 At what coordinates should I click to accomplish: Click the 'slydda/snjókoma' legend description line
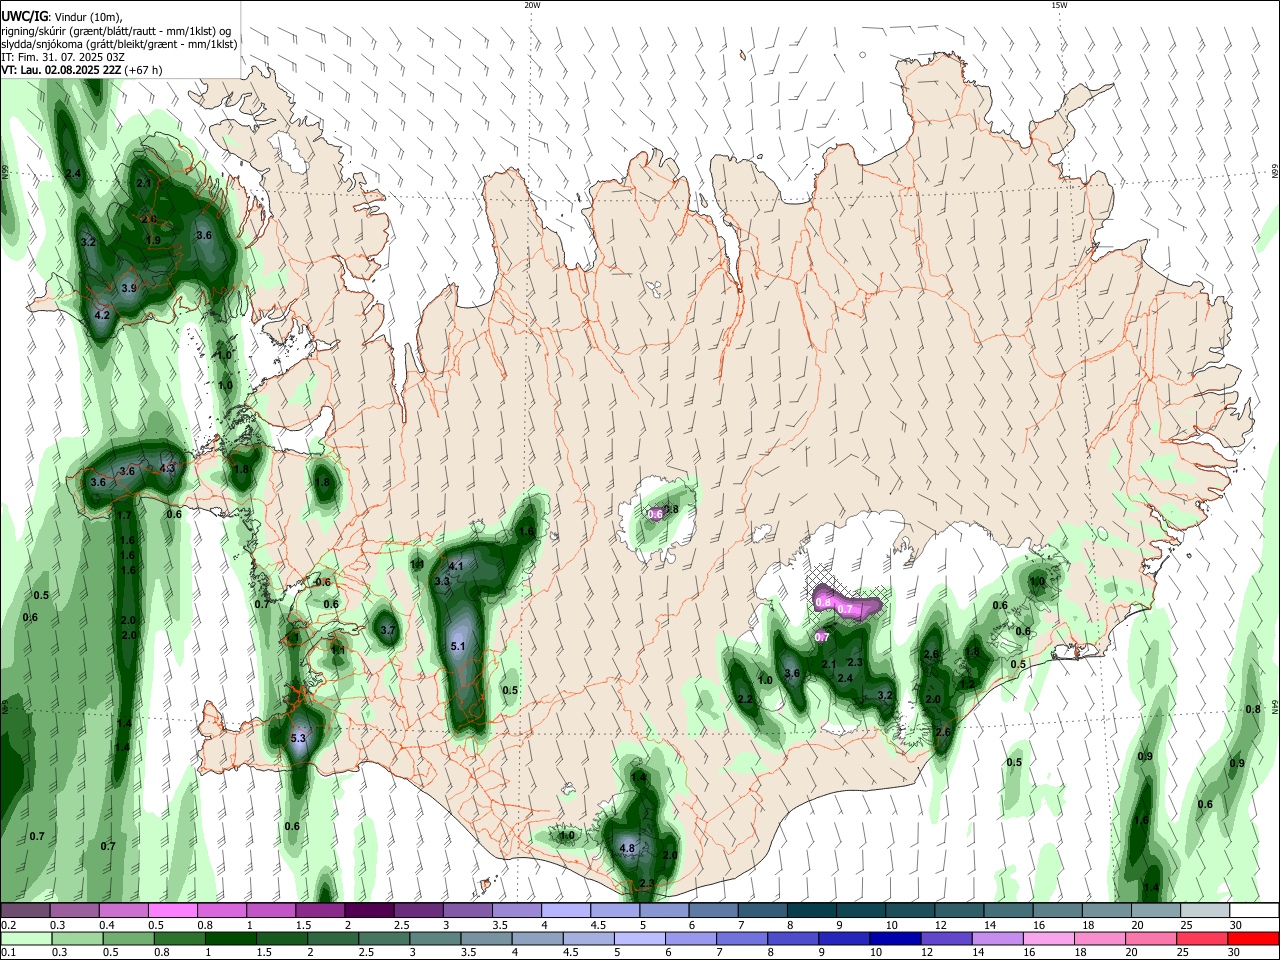pyautogui.click(x=119, y=44)
